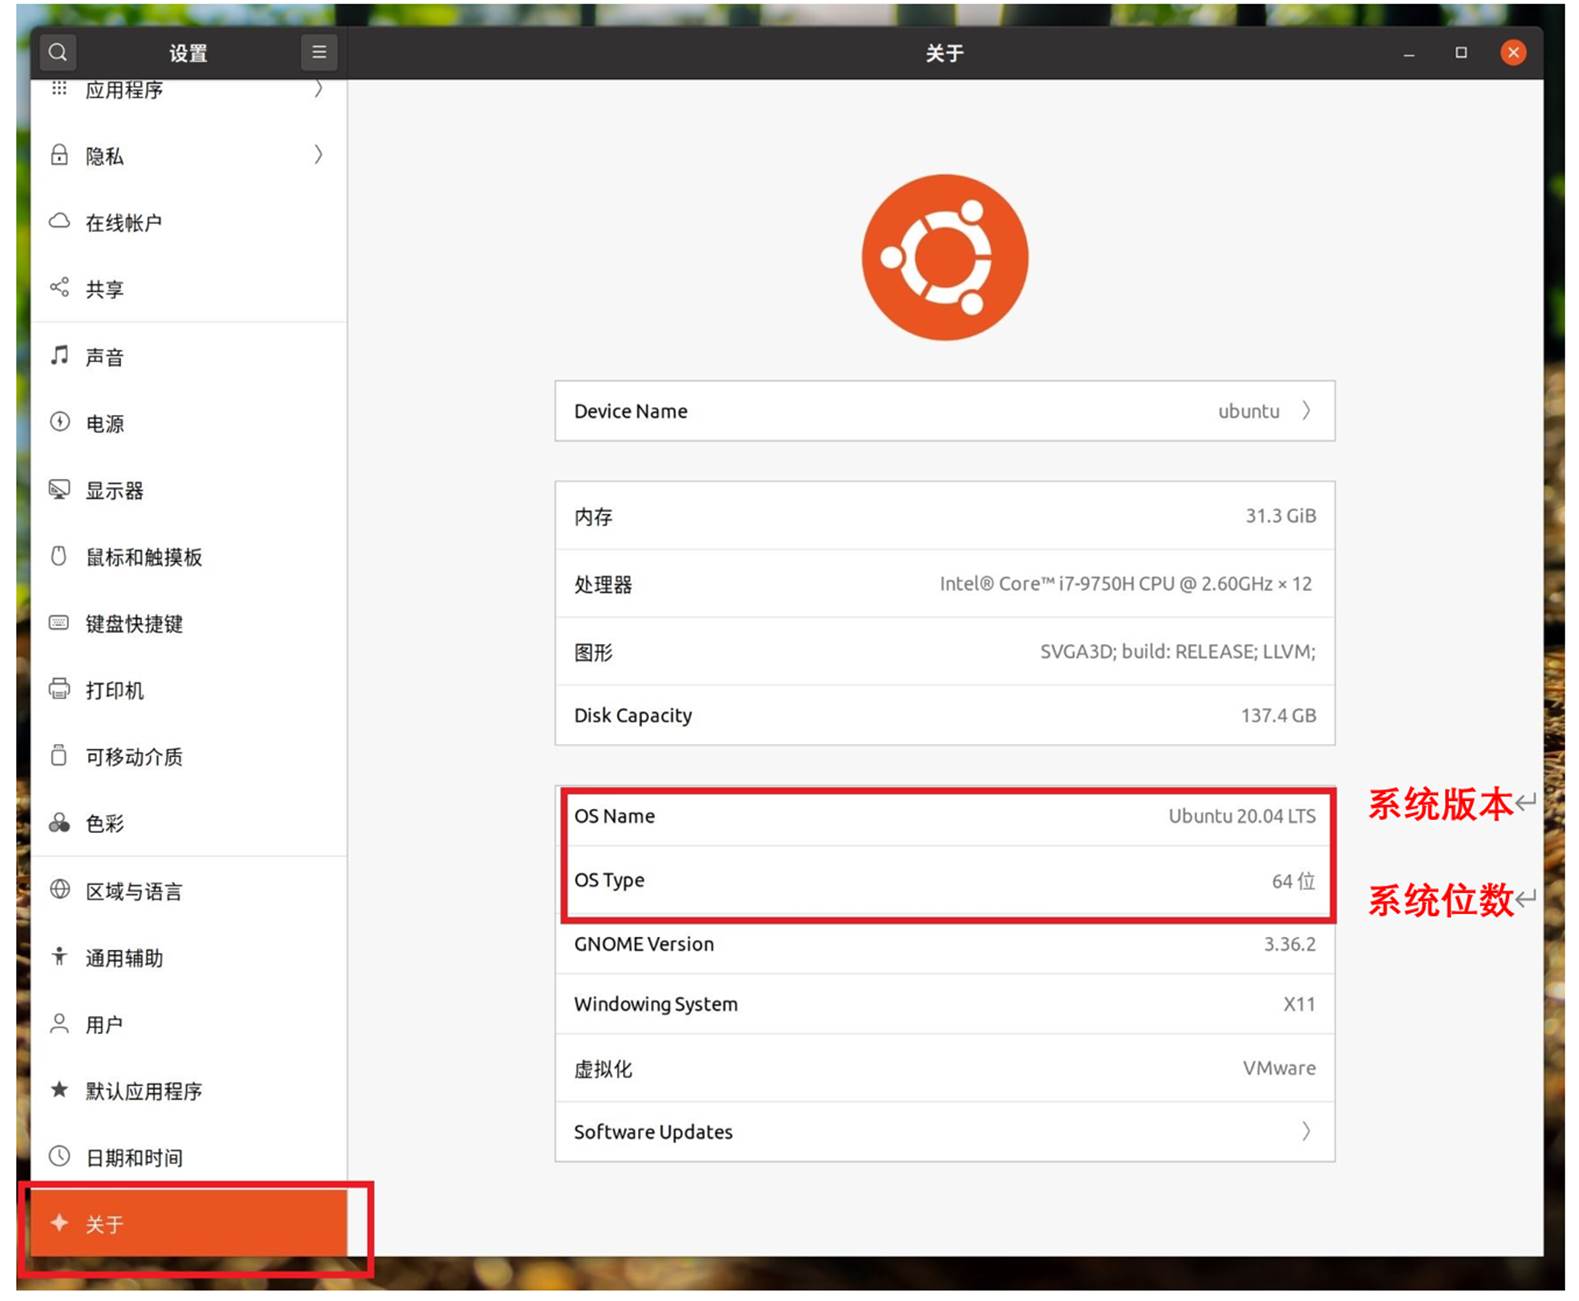Open Device Name chevron to rename
The height and width of the screenshot is (1301, 1579).
[x=1306, y=411]
